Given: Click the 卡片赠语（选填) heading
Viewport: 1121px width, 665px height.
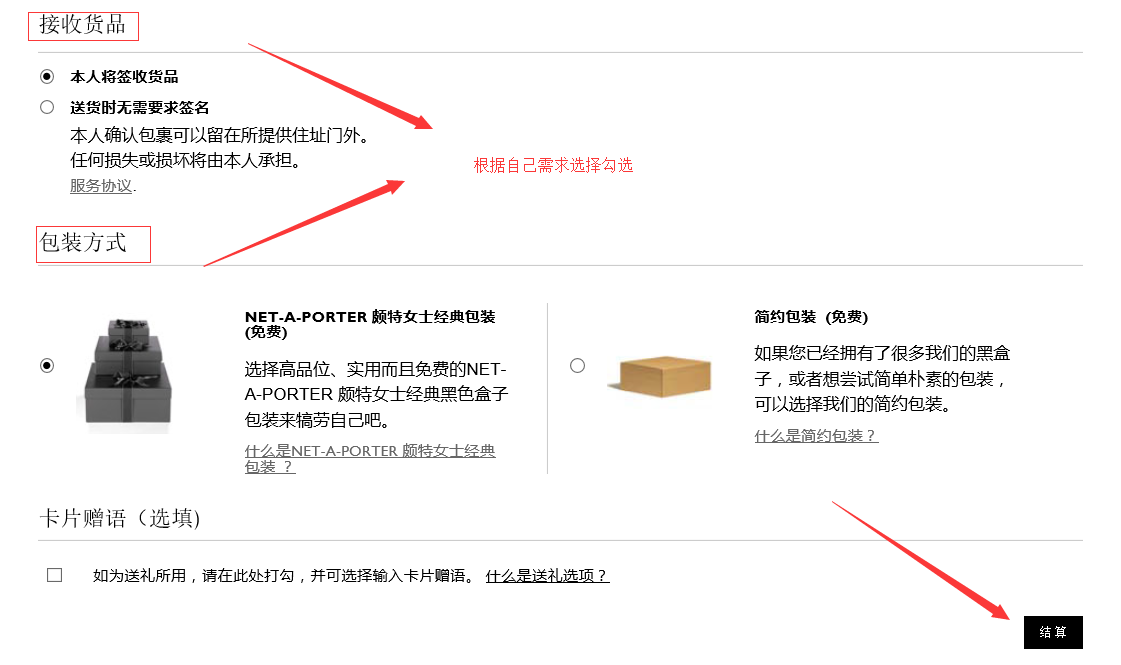Looking at the screenshot, I should tap(119, 518).
